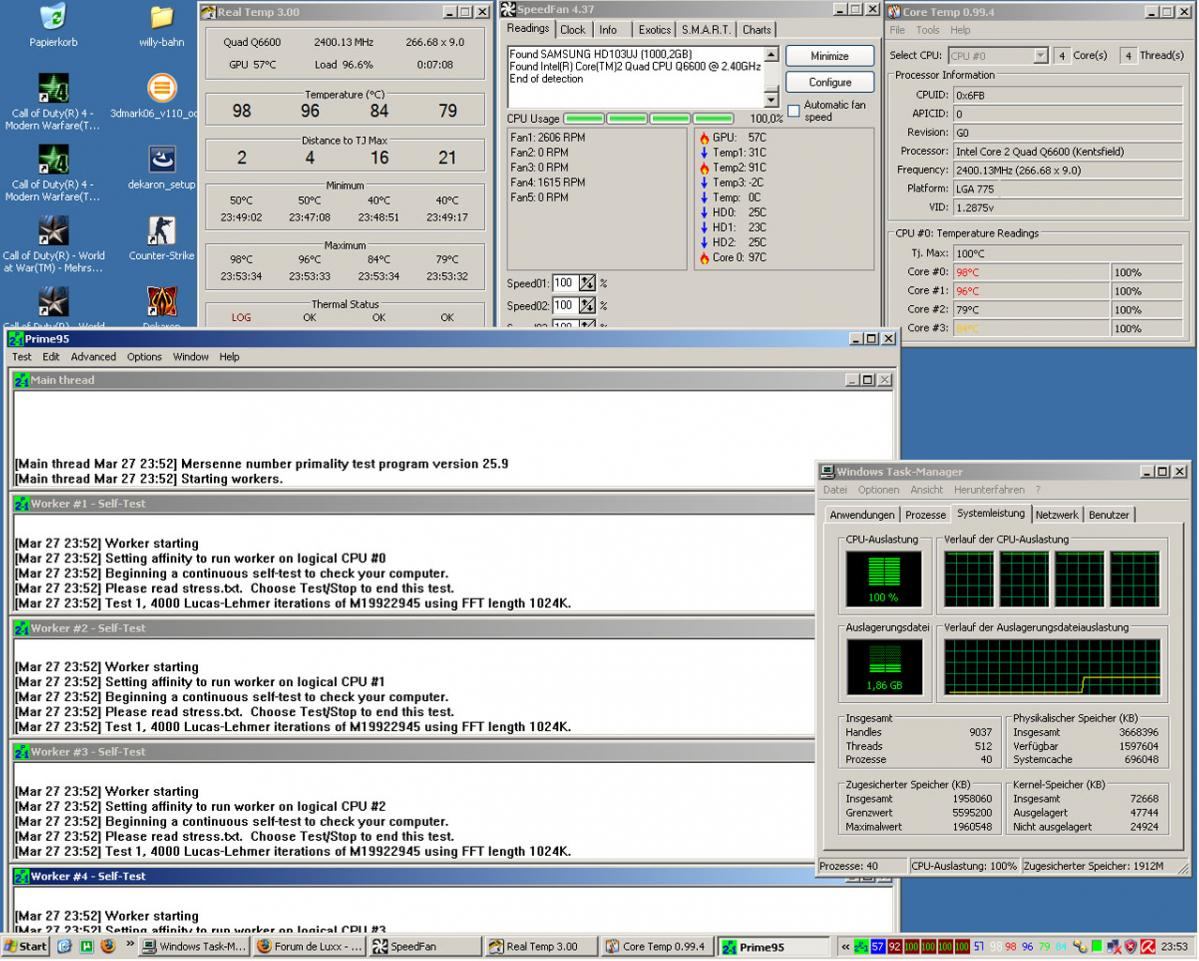Open the Papierkorb recycle bin desktop icon
1199x961 pixels.
(x=53, y=17)
